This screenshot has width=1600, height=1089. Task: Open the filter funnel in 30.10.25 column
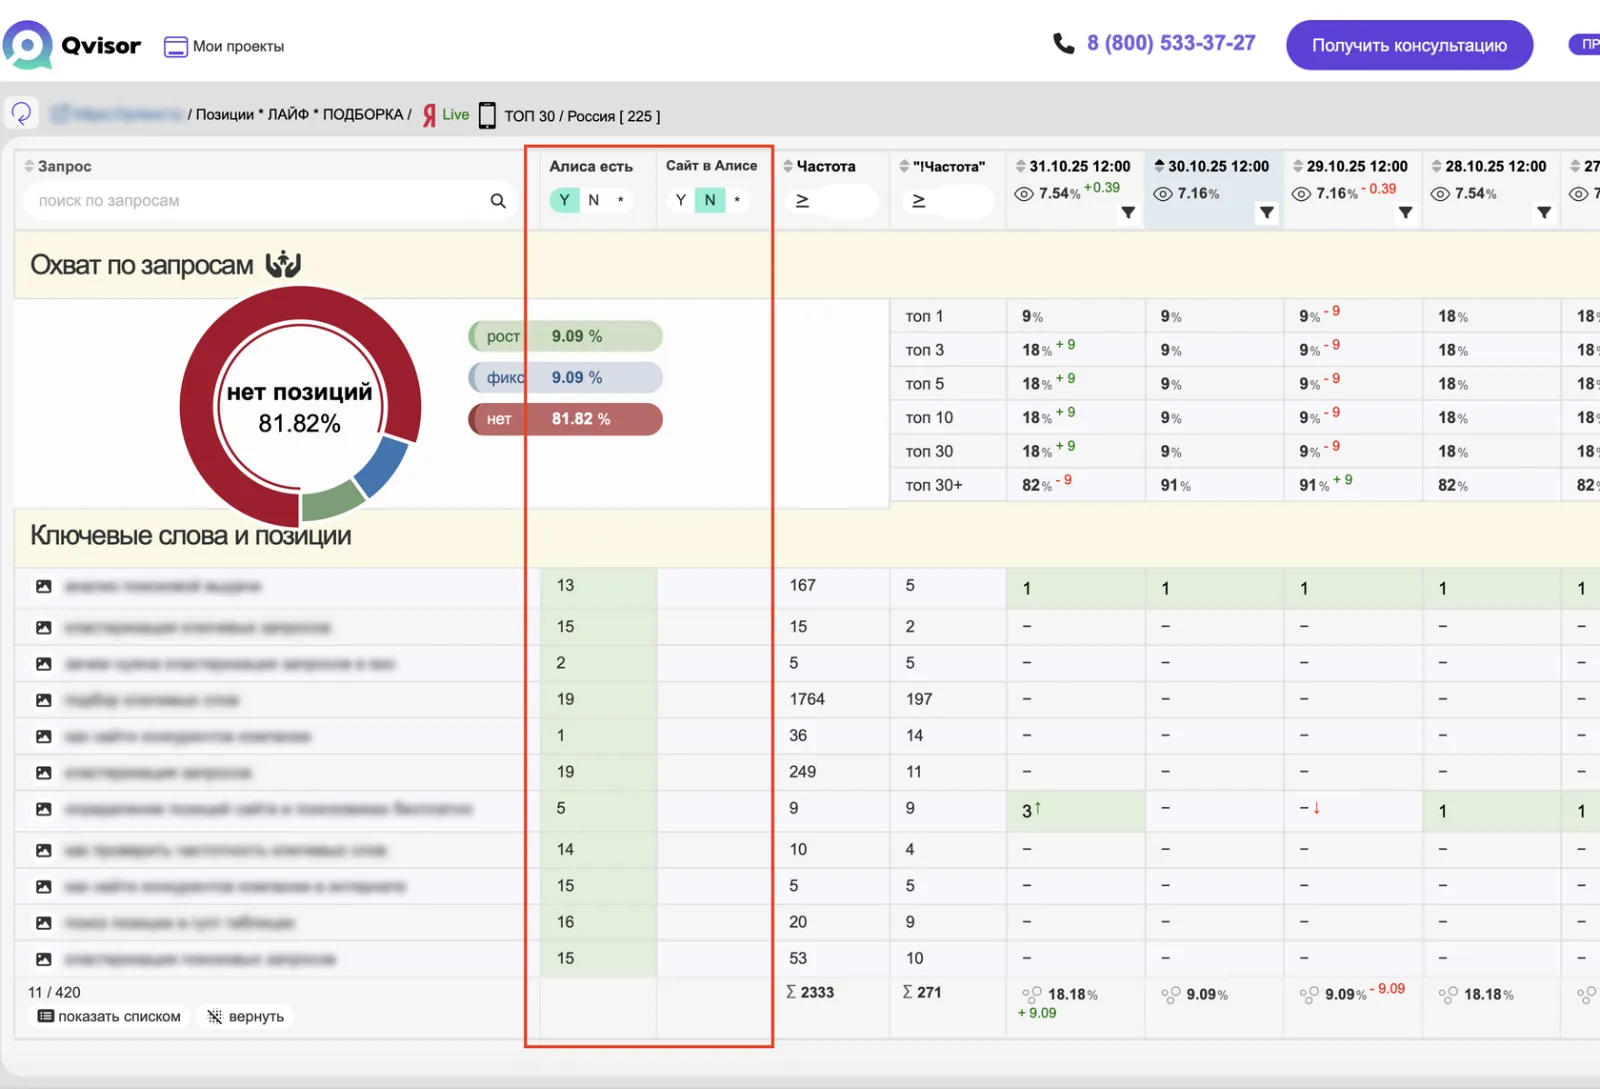point(1267,213)
